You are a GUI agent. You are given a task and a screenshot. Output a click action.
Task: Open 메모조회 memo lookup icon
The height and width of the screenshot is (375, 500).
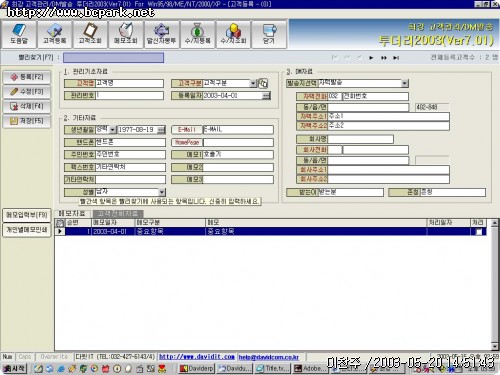coord(126,34)
